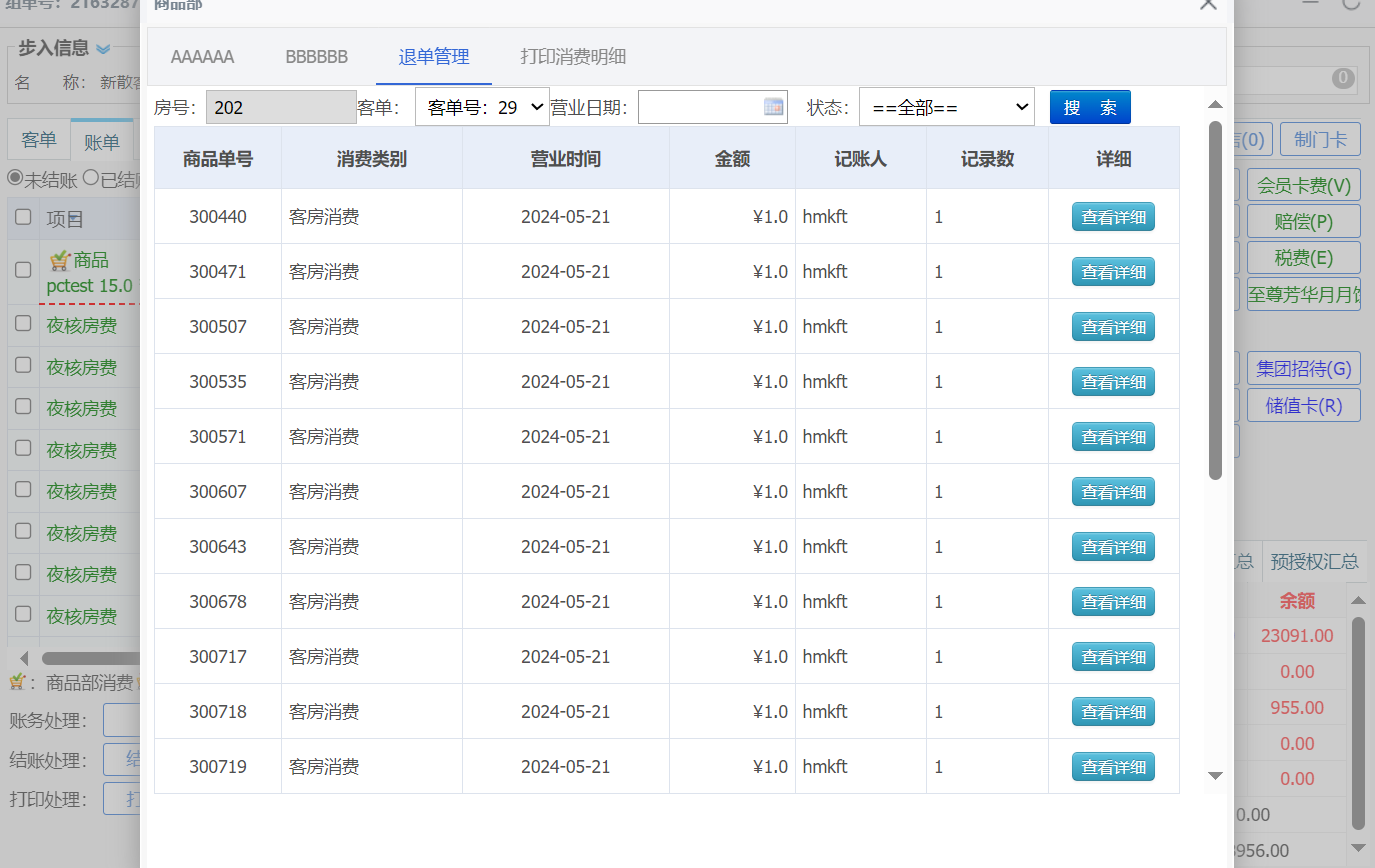Click the 商品单号 column header
This screenshot has width=1375, height=868.
pyautogui.click(x=218, y=158)
